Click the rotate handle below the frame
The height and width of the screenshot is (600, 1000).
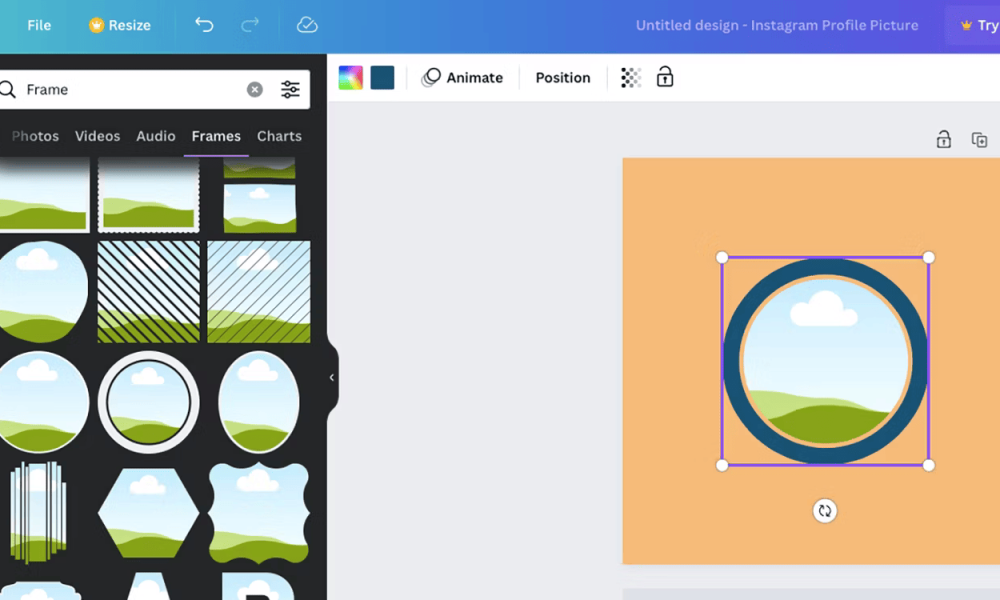point(825,511)
